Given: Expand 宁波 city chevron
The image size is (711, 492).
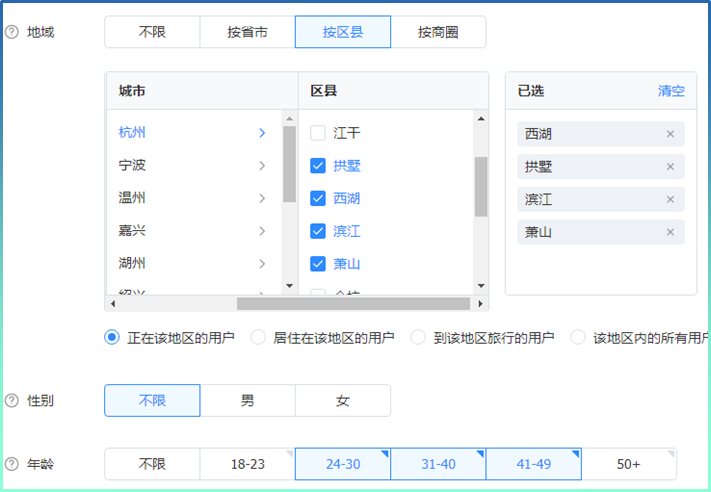Looking at the screenshot, I should click(262, 166).
